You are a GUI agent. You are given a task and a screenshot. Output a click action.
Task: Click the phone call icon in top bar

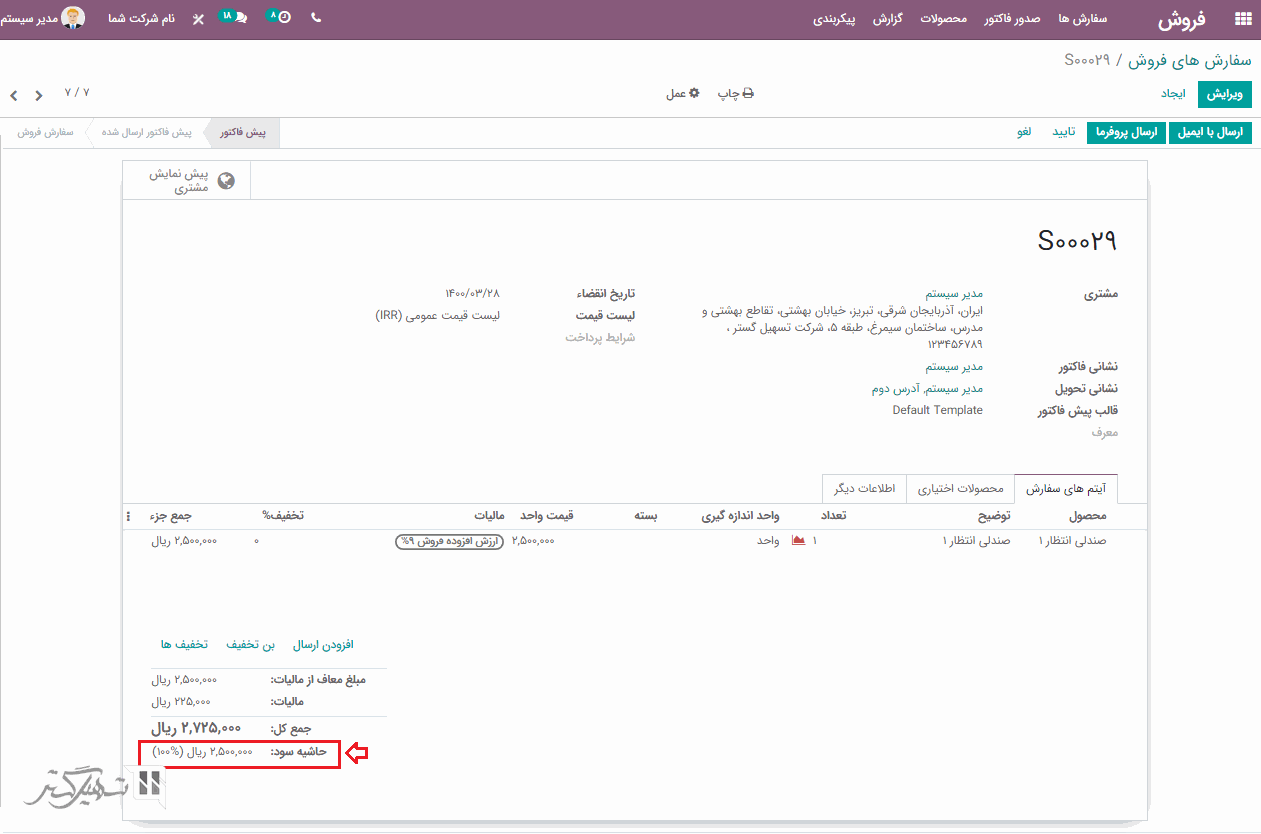tap(317, 18)
